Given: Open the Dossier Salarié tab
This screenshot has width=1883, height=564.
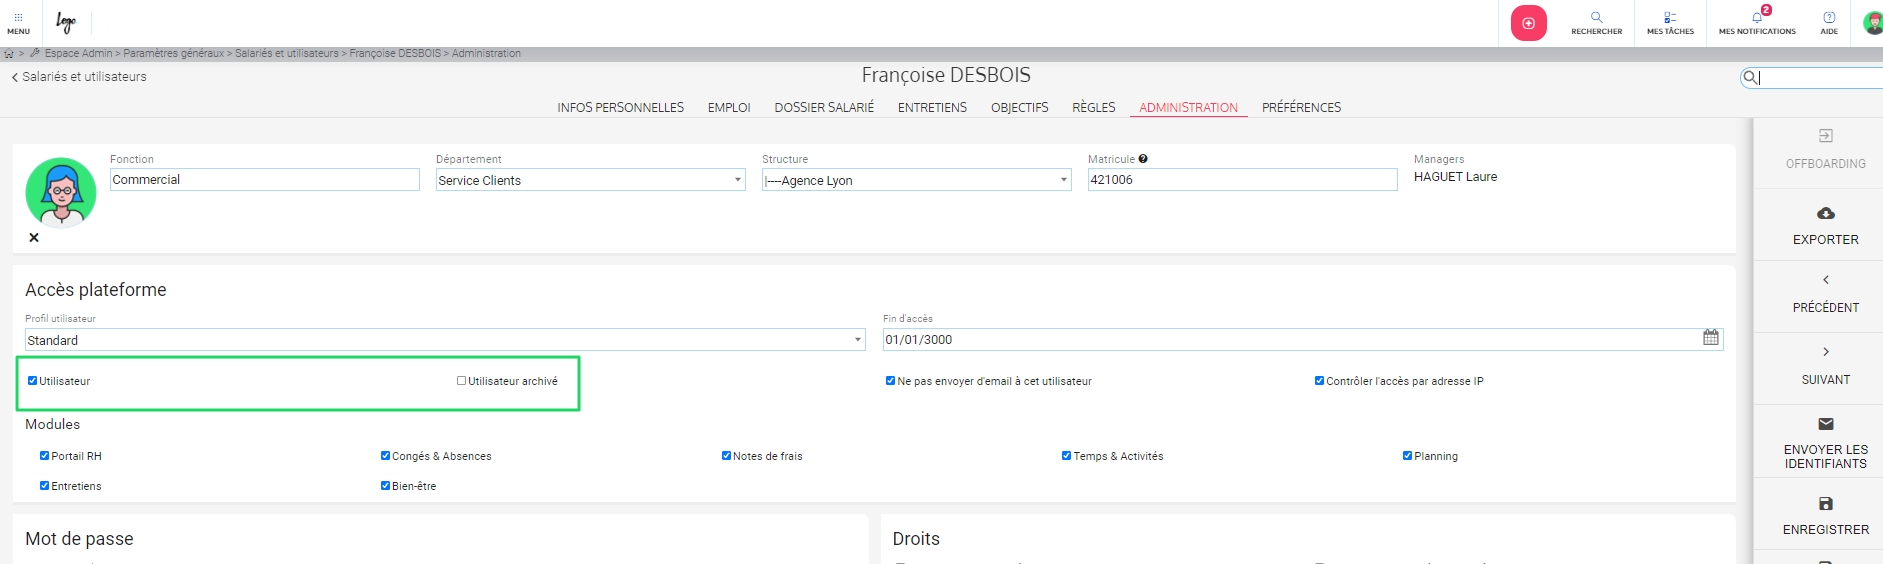Looking at the screenshot, I should 823,108.
